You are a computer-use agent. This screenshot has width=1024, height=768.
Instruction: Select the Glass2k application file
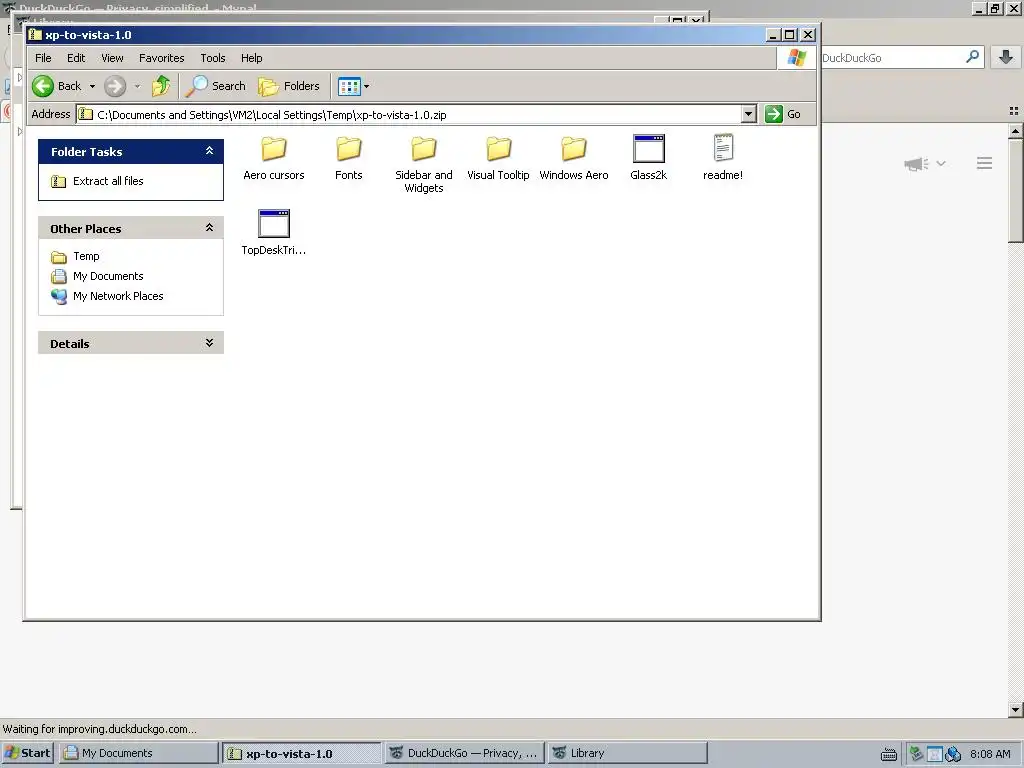pos(648,157)
